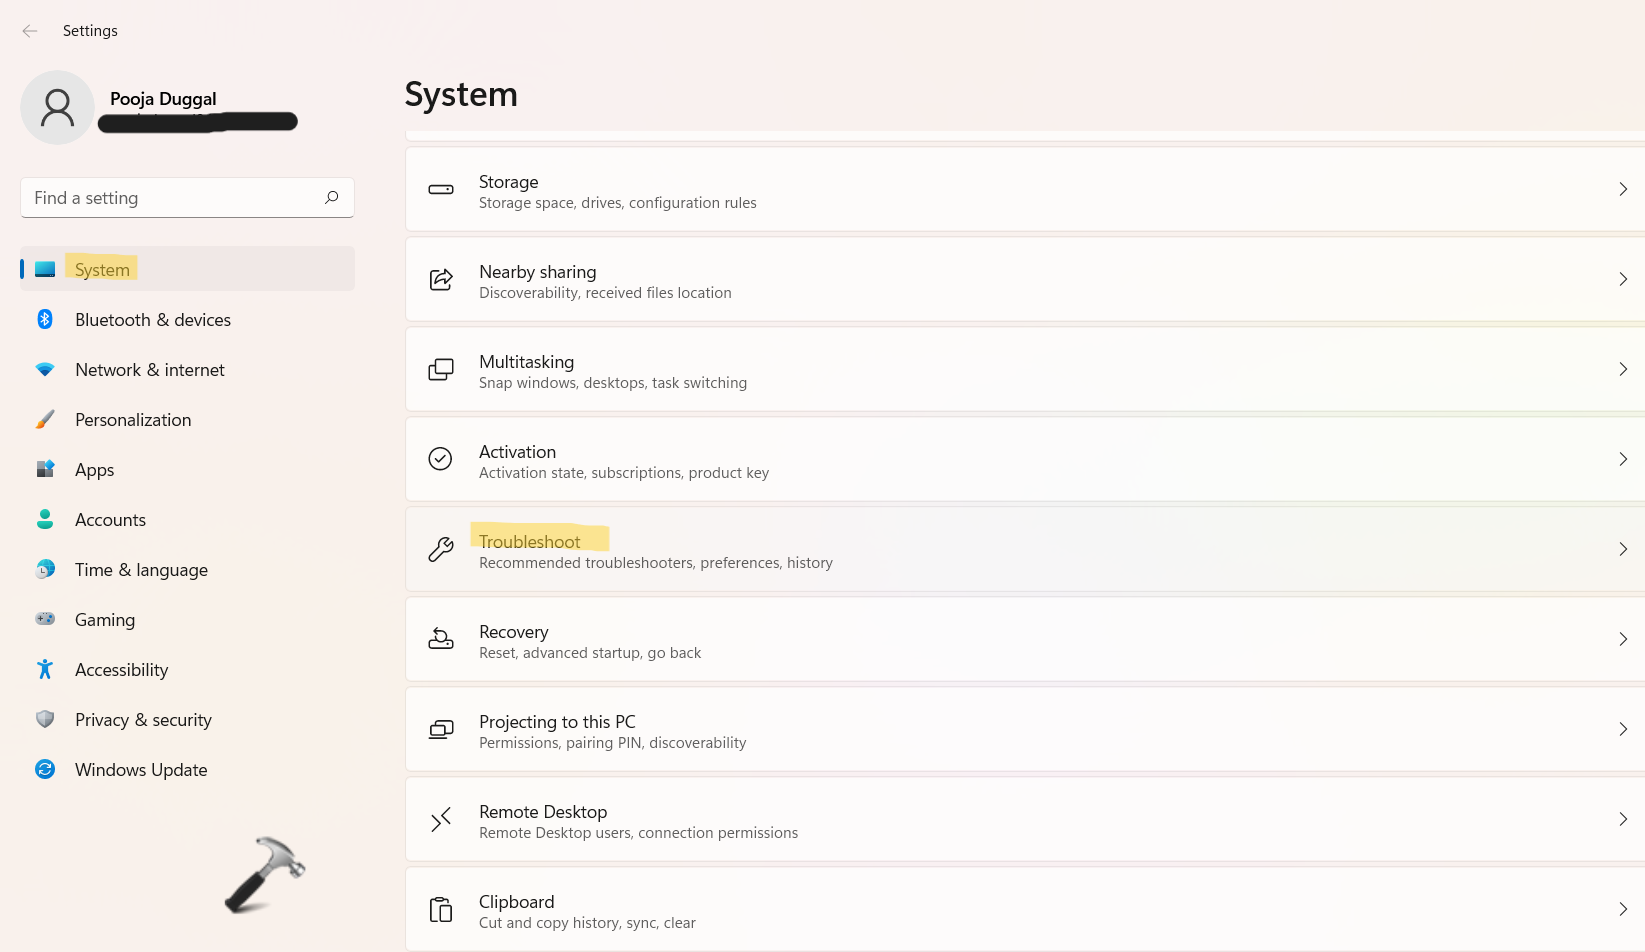Click the search magnifier icon
The width and height of the screenshot is (1645, 952).
click(332, 197)
